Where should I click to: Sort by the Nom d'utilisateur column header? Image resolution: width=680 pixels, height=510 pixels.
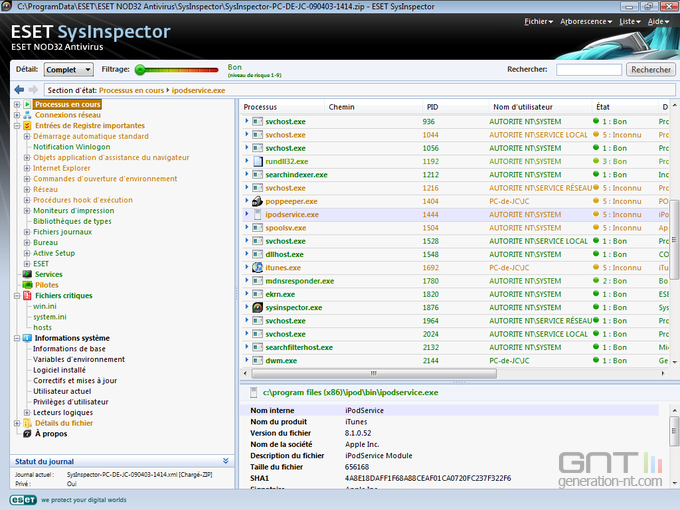[539, 107]
